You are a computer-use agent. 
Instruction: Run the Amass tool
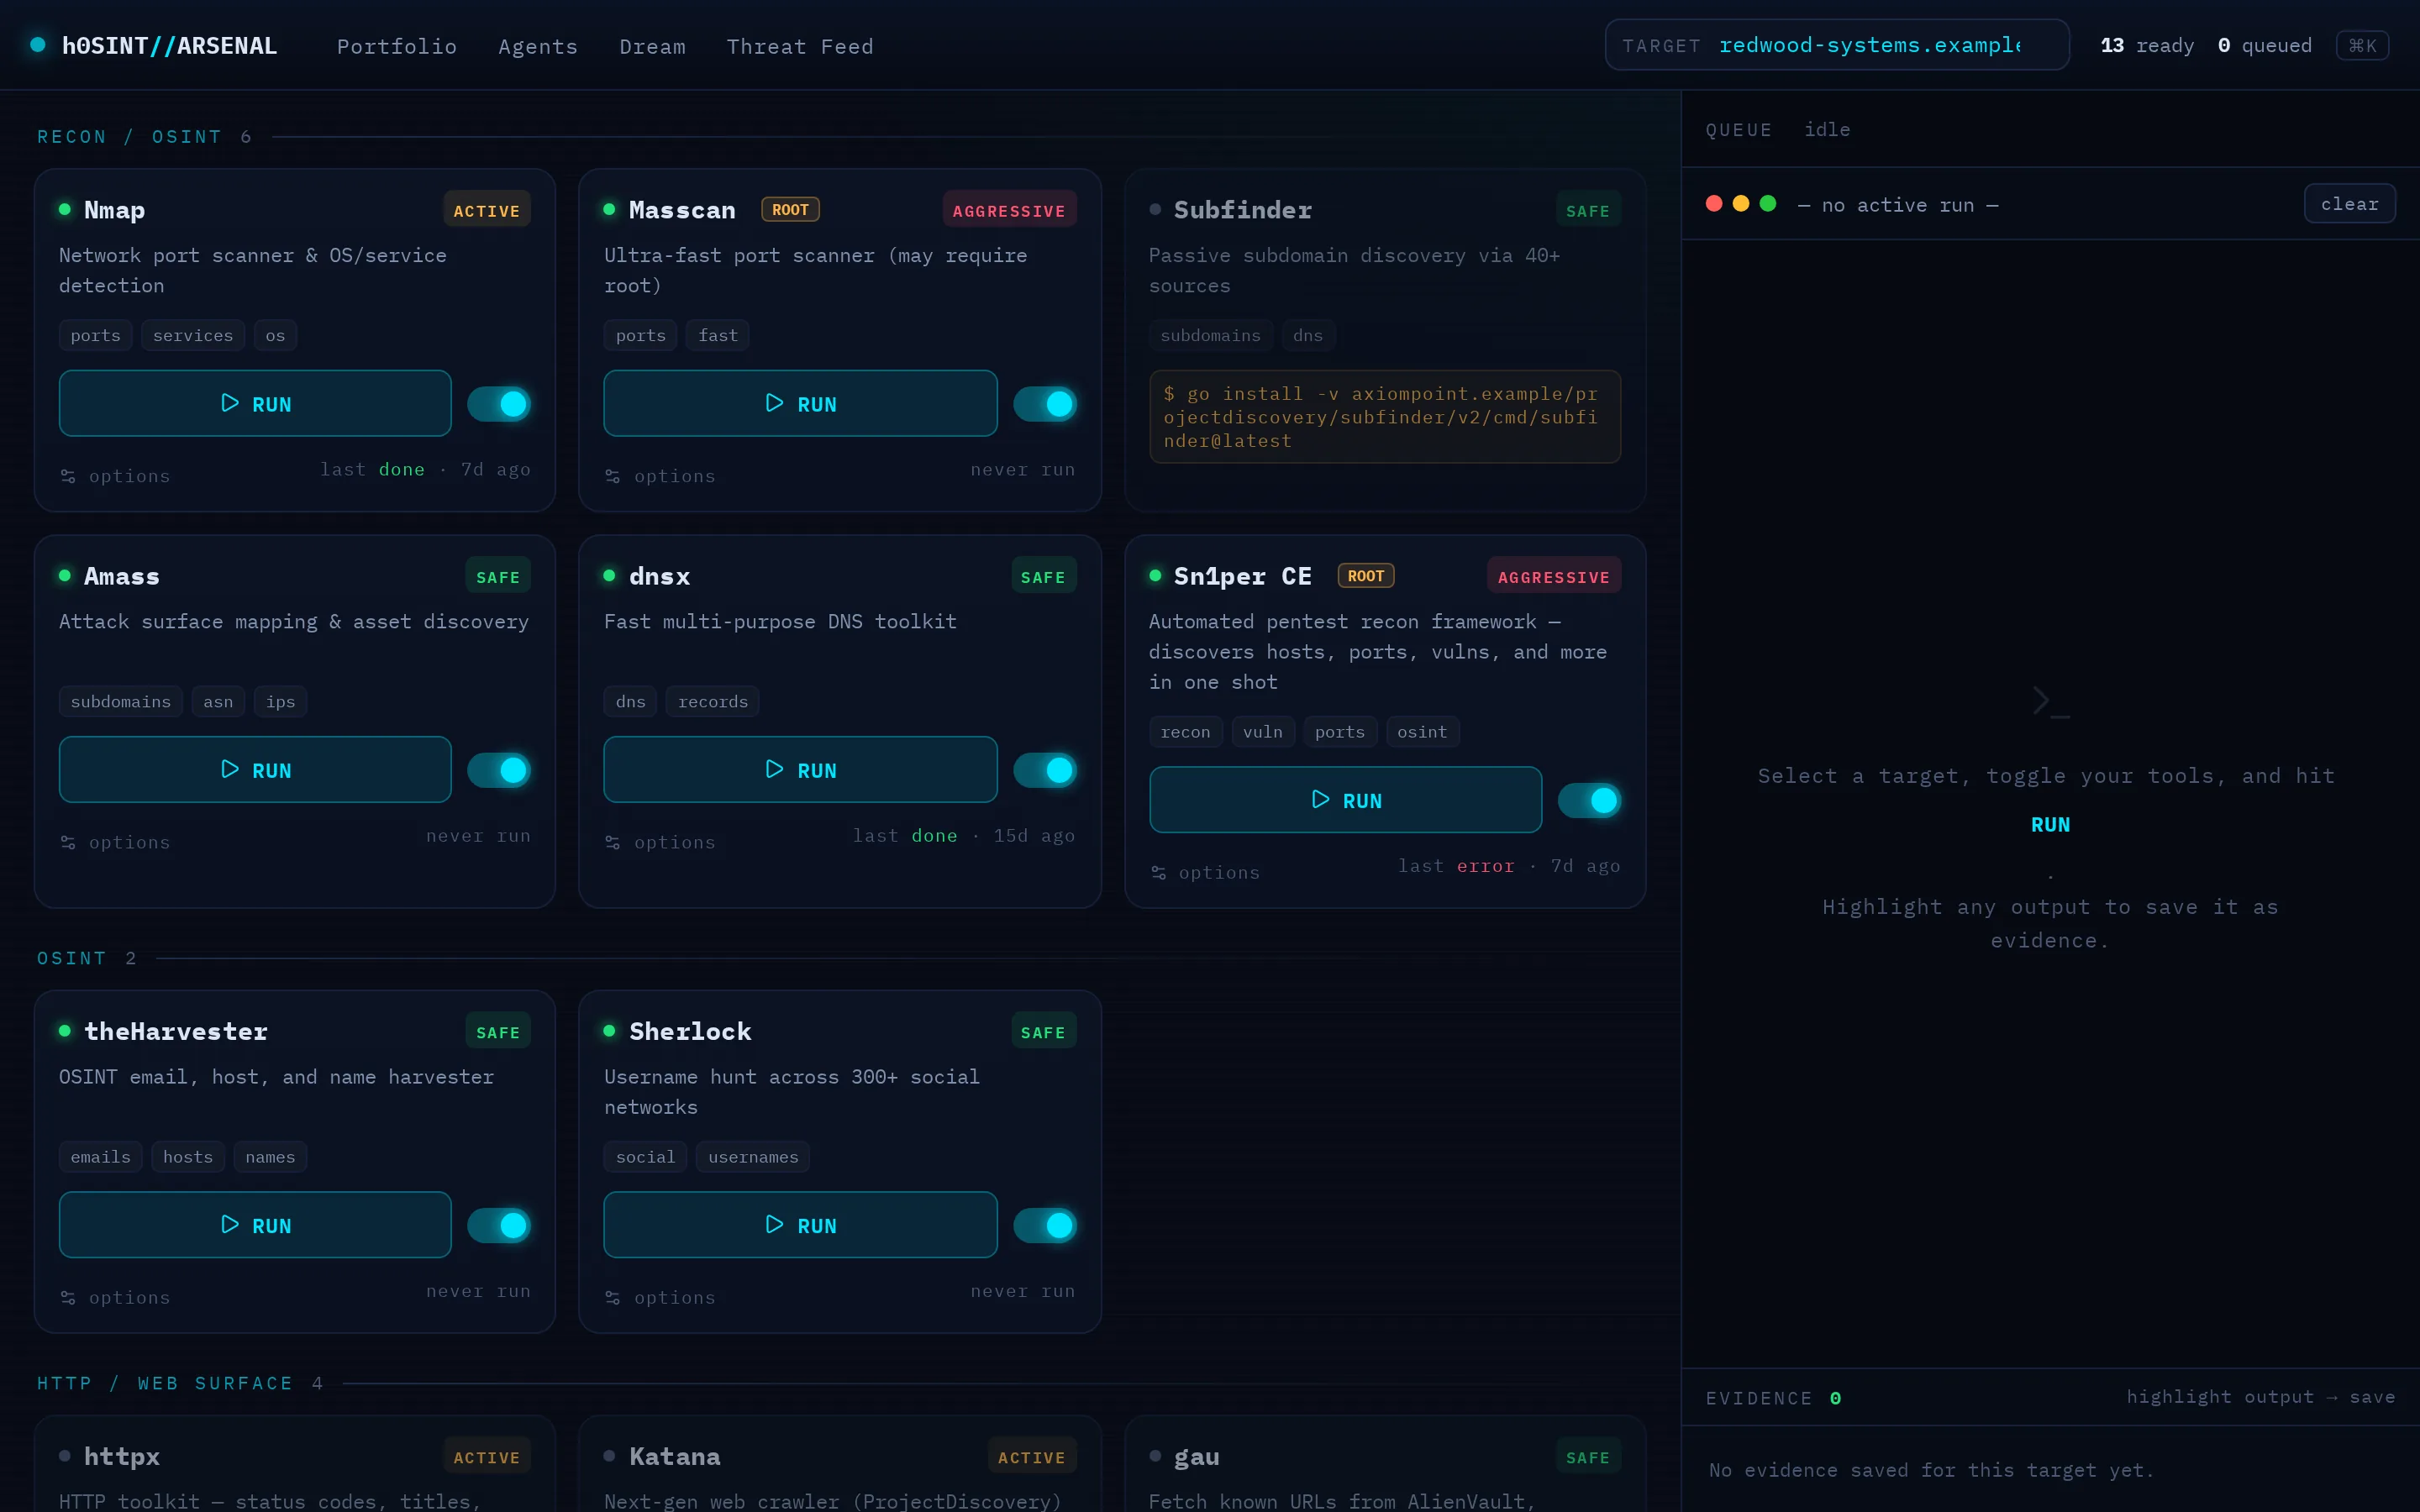tap(255, 769)
